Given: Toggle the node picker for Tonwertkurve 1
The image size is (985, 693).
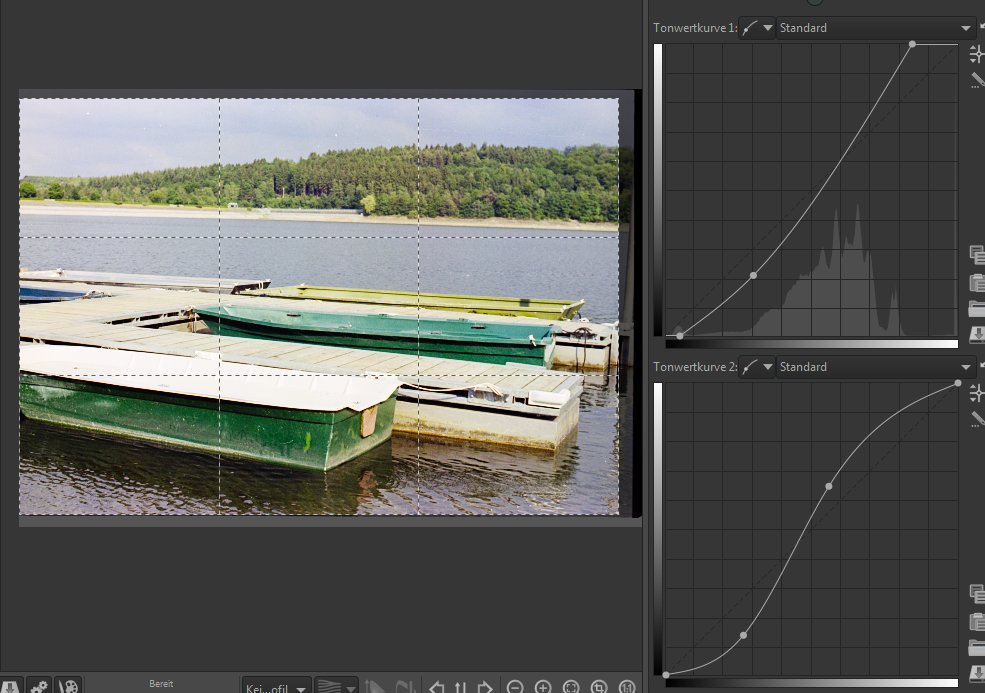Looking at the screenshot, I should pos(977,55).
